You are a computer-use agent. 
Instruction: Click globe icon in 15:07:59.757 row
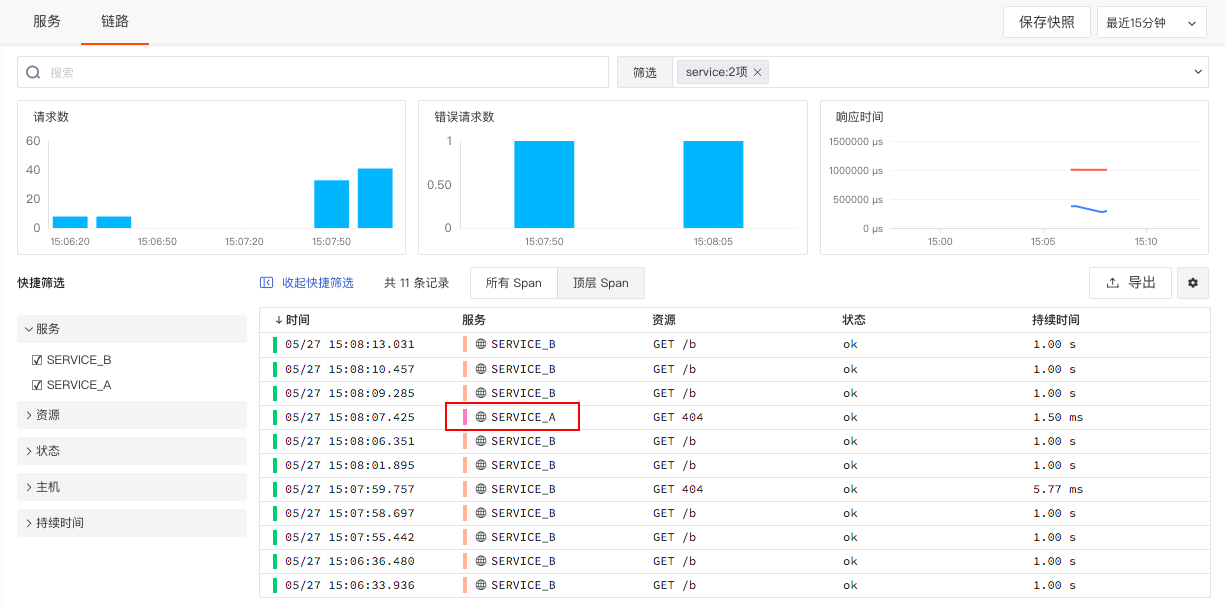click(481, 489)
